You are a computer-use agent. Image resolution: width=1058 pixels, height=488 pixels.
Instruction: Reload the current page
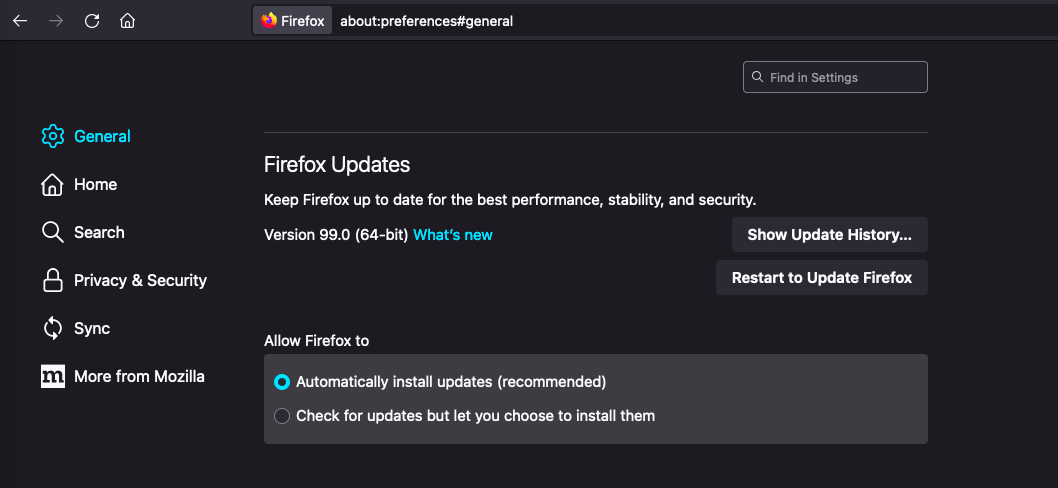click(x=92, y=20)
